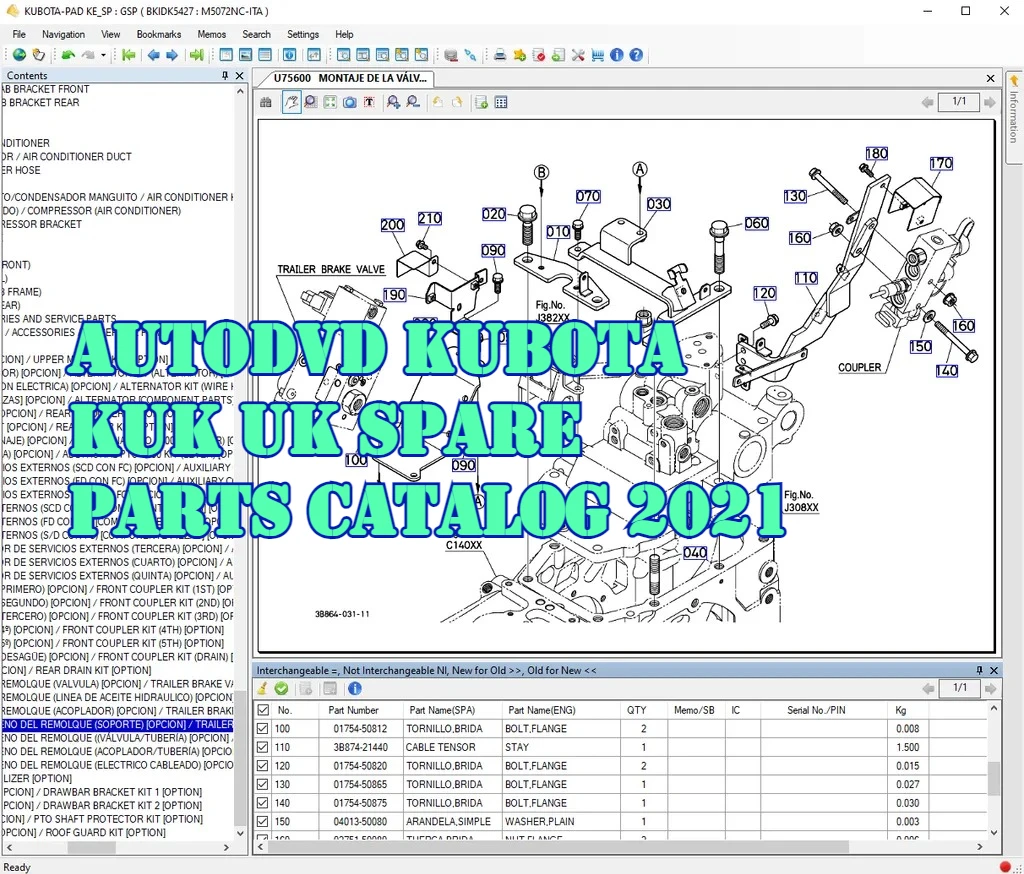Click the Part Number column header

pos(353,710)
